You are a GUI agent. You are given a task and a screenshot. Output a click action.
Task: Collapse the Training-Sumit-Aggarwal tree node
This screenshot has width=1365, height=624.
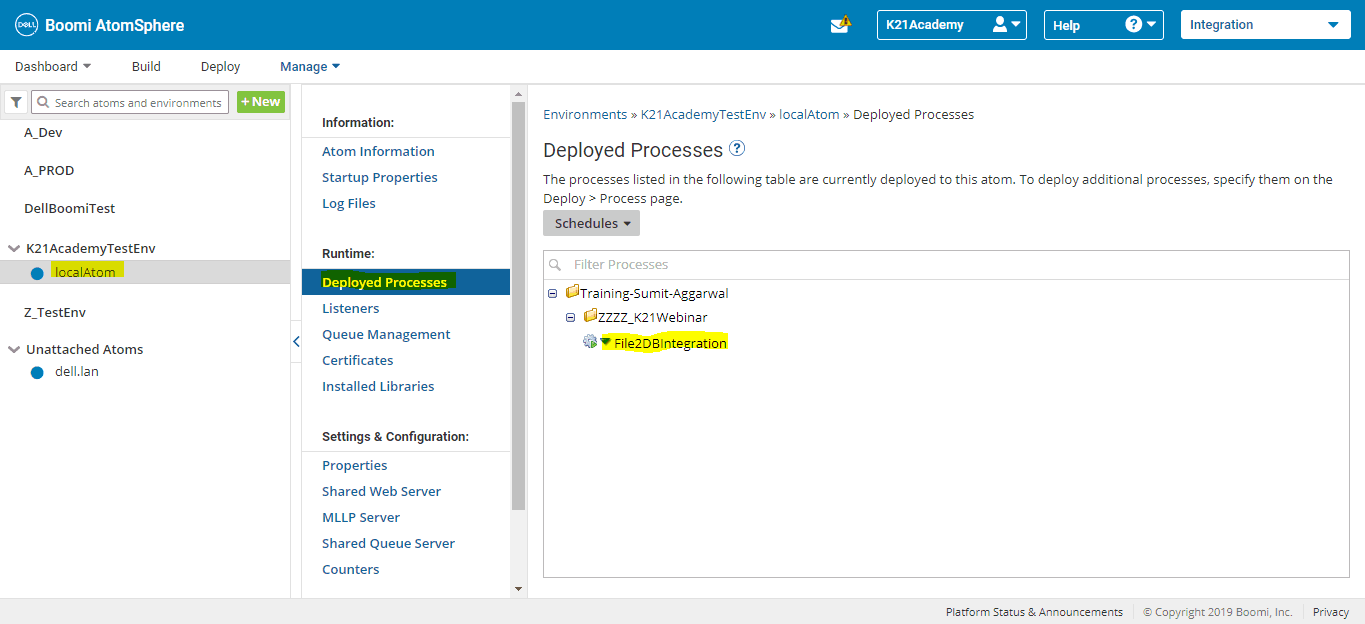point(553,293)
